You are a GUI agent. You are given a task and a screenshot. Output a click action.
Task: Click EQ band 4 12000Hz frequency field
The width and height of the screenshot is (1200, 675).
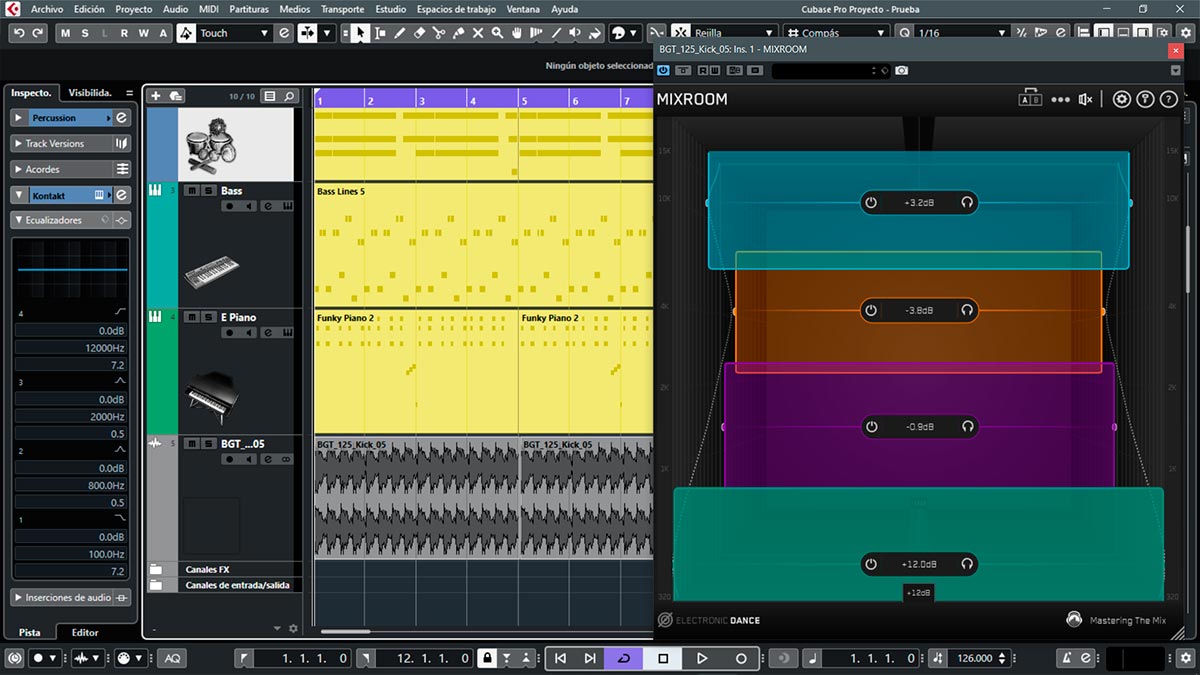[71, 348]
